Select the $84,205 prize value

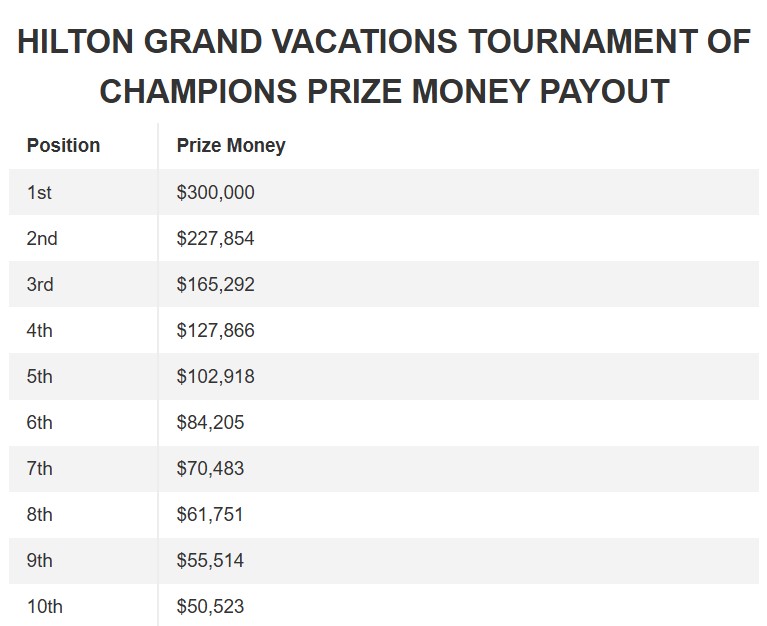[210, 422]
